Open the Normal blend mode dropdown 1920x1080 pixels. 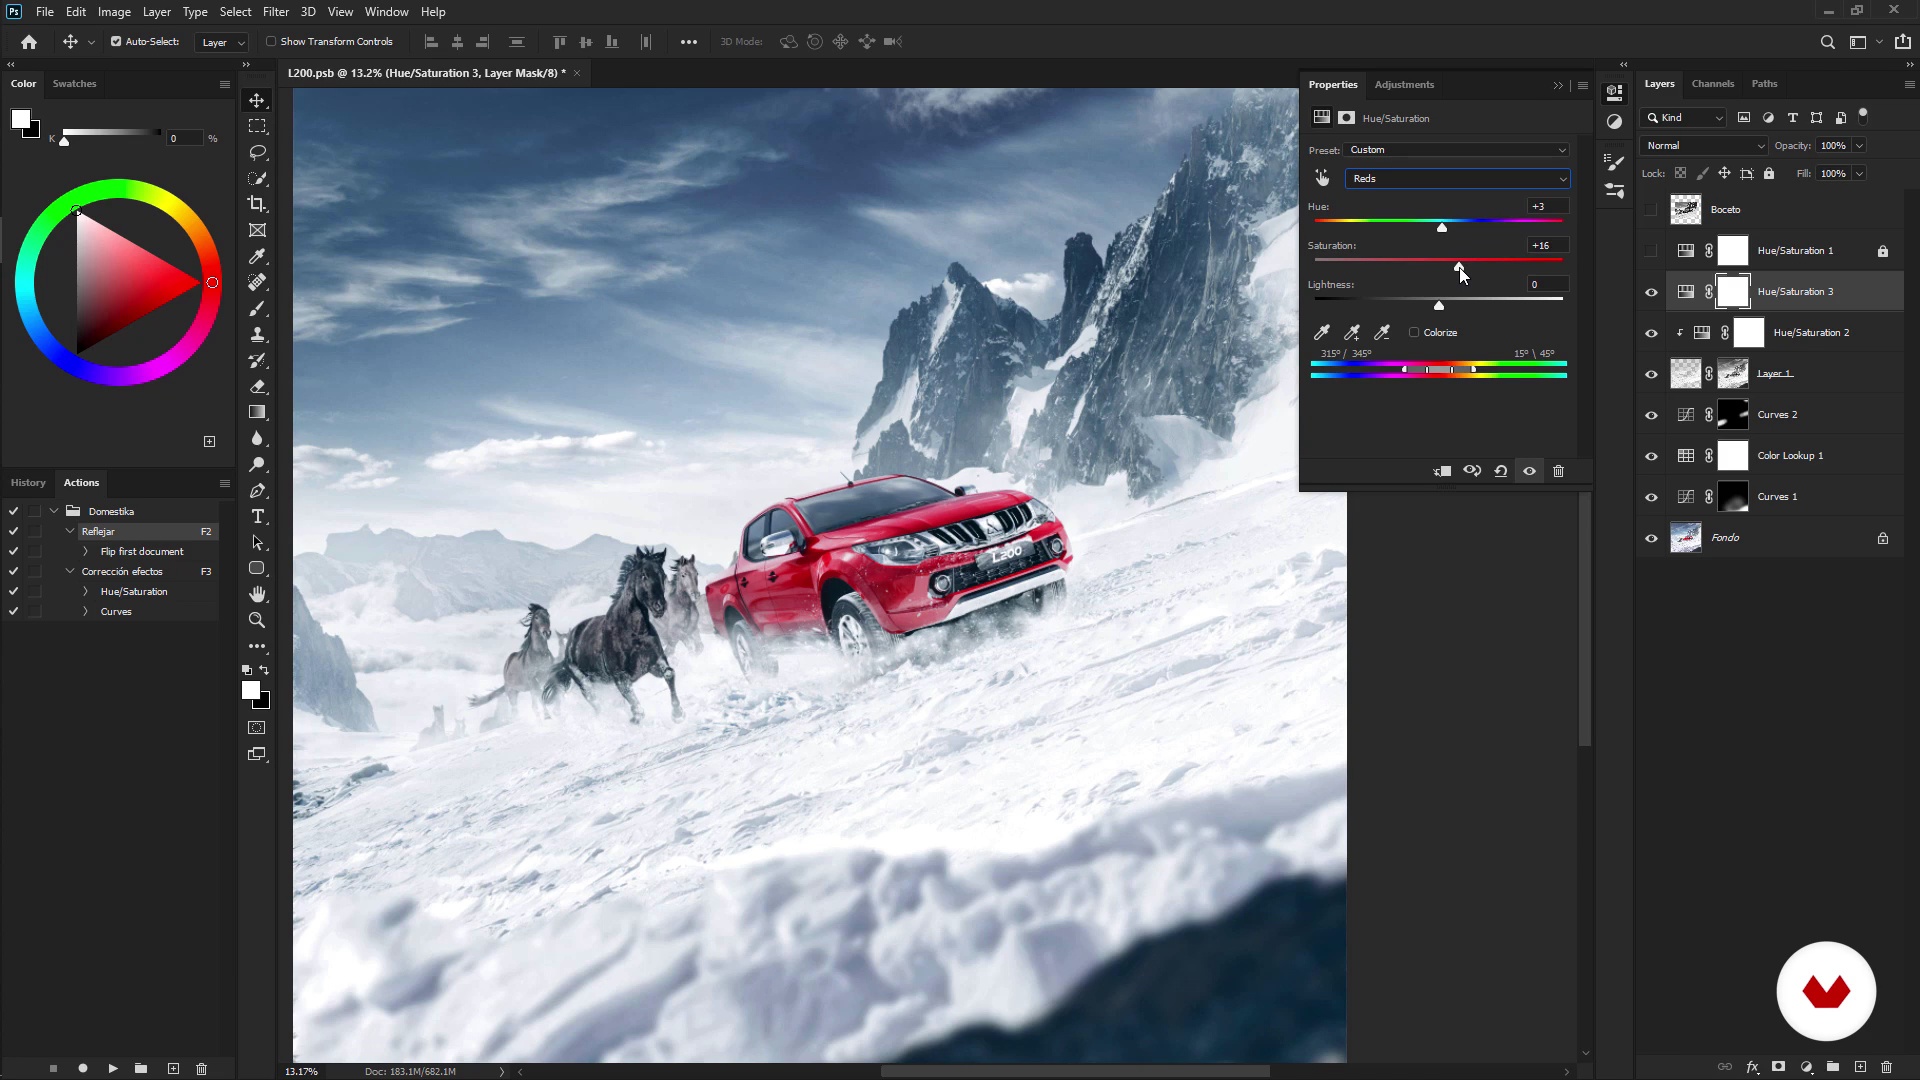1704,146
